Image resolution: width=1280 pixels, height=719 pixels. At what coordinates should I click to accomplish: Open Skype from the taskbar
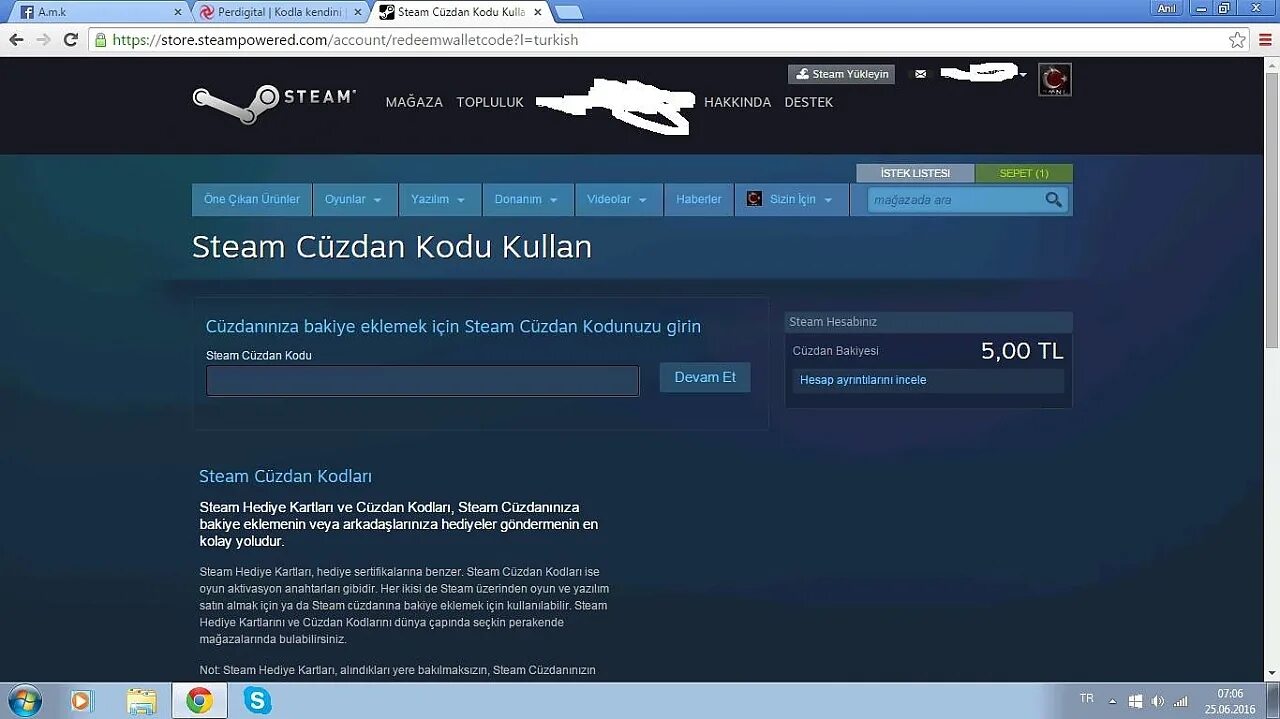pos(257,701)
